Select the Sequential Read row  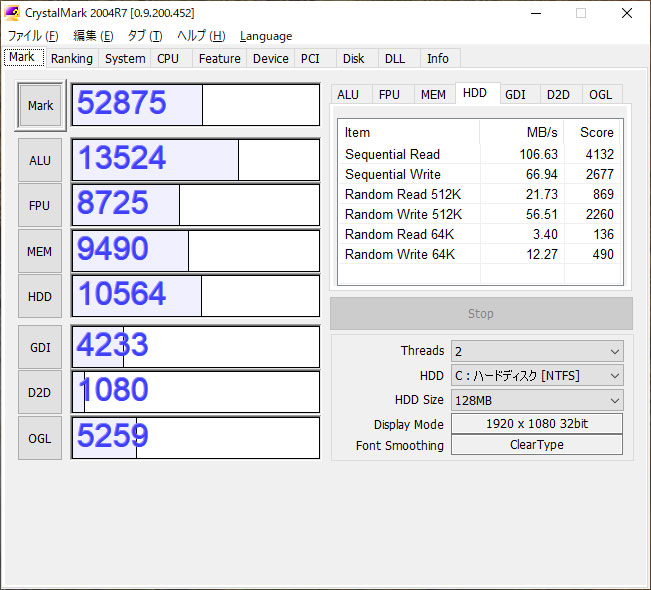pyautogui.click(x=480, y=154)
